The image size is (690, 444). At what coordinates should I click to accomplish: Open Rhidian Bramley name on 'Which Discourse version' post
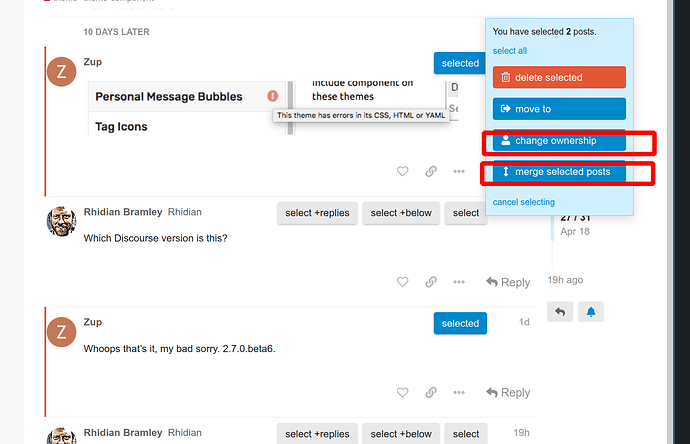[x=123, y=212]
